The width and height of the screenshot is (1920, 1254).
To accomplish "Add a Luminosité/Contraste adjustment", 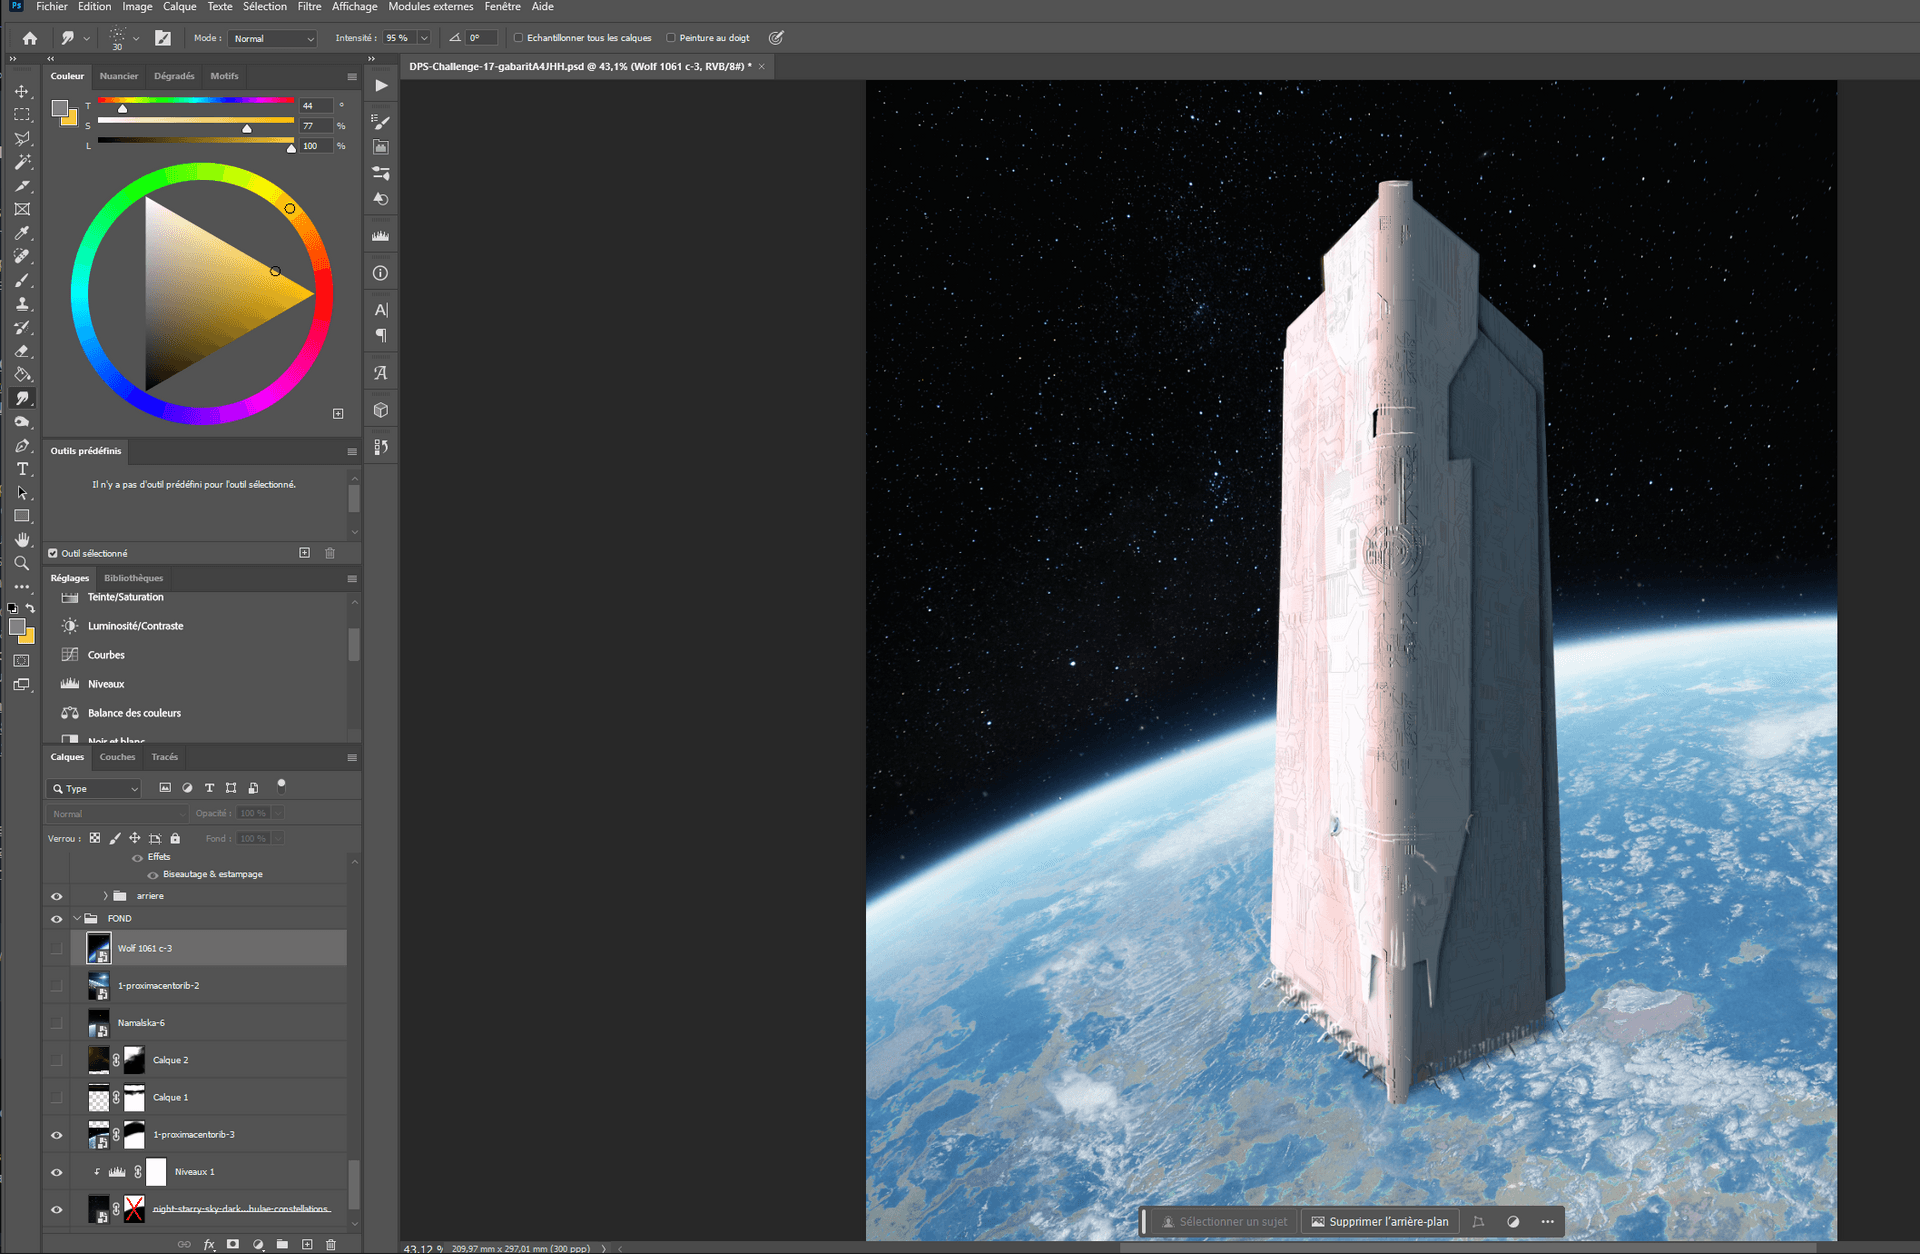I will (135, 626).
